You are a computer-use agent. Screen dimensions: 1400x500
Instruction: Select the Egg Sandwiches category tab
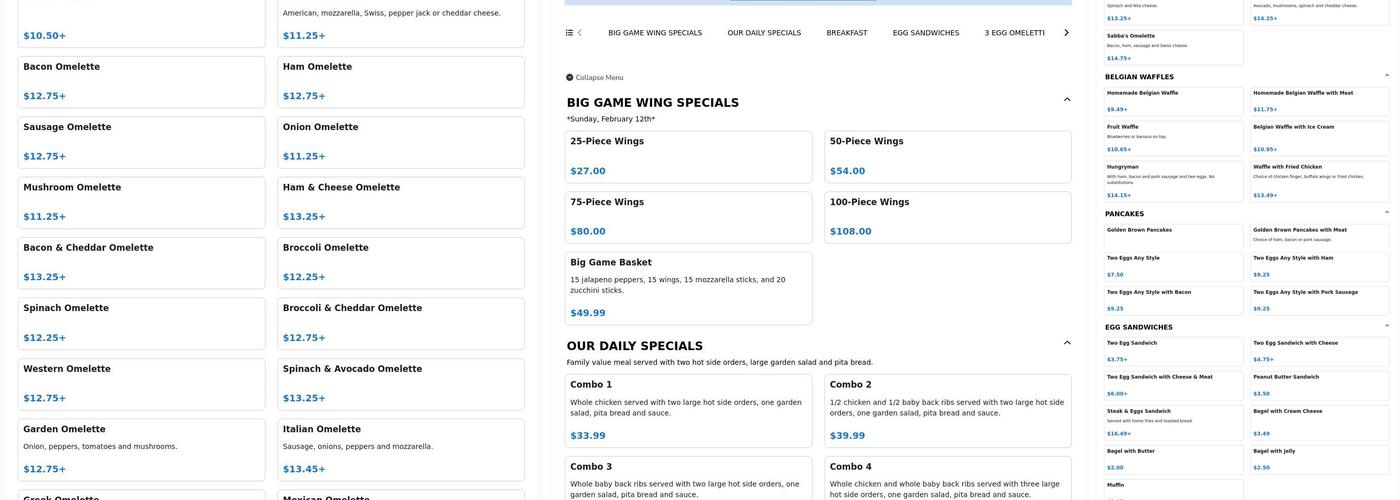coord(925,33)
